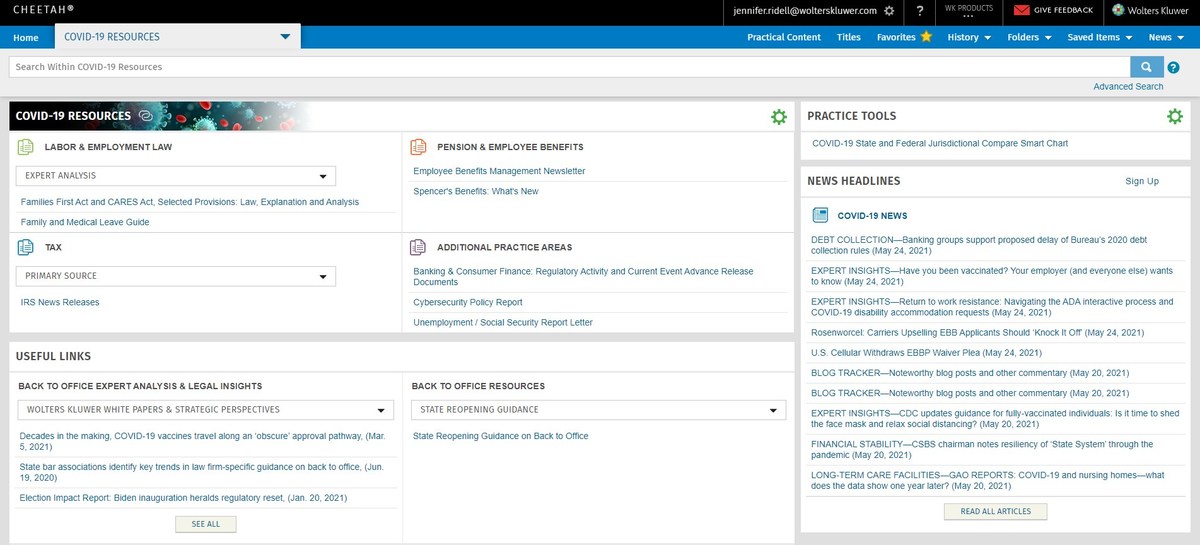Open State Reopening Guidance on Back to Office

[x=501, y=436]
